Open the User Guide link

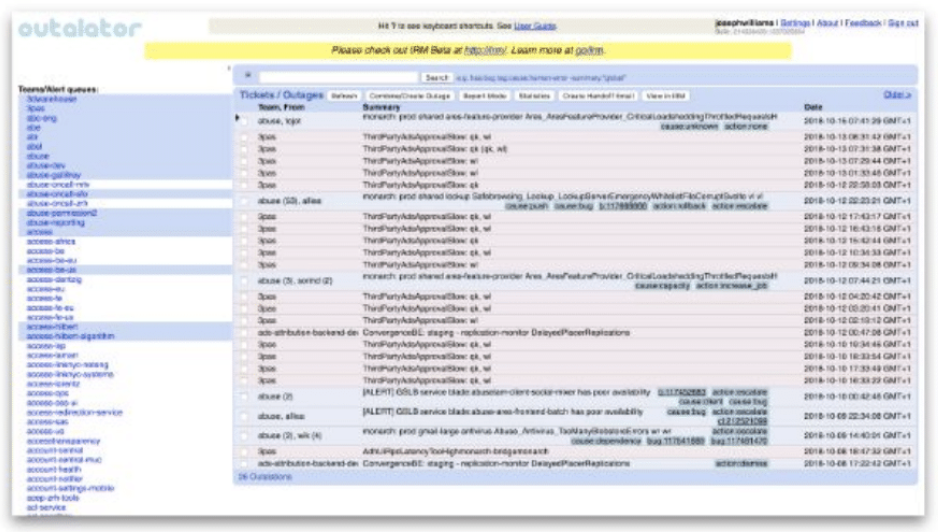[x=535, y=26]
